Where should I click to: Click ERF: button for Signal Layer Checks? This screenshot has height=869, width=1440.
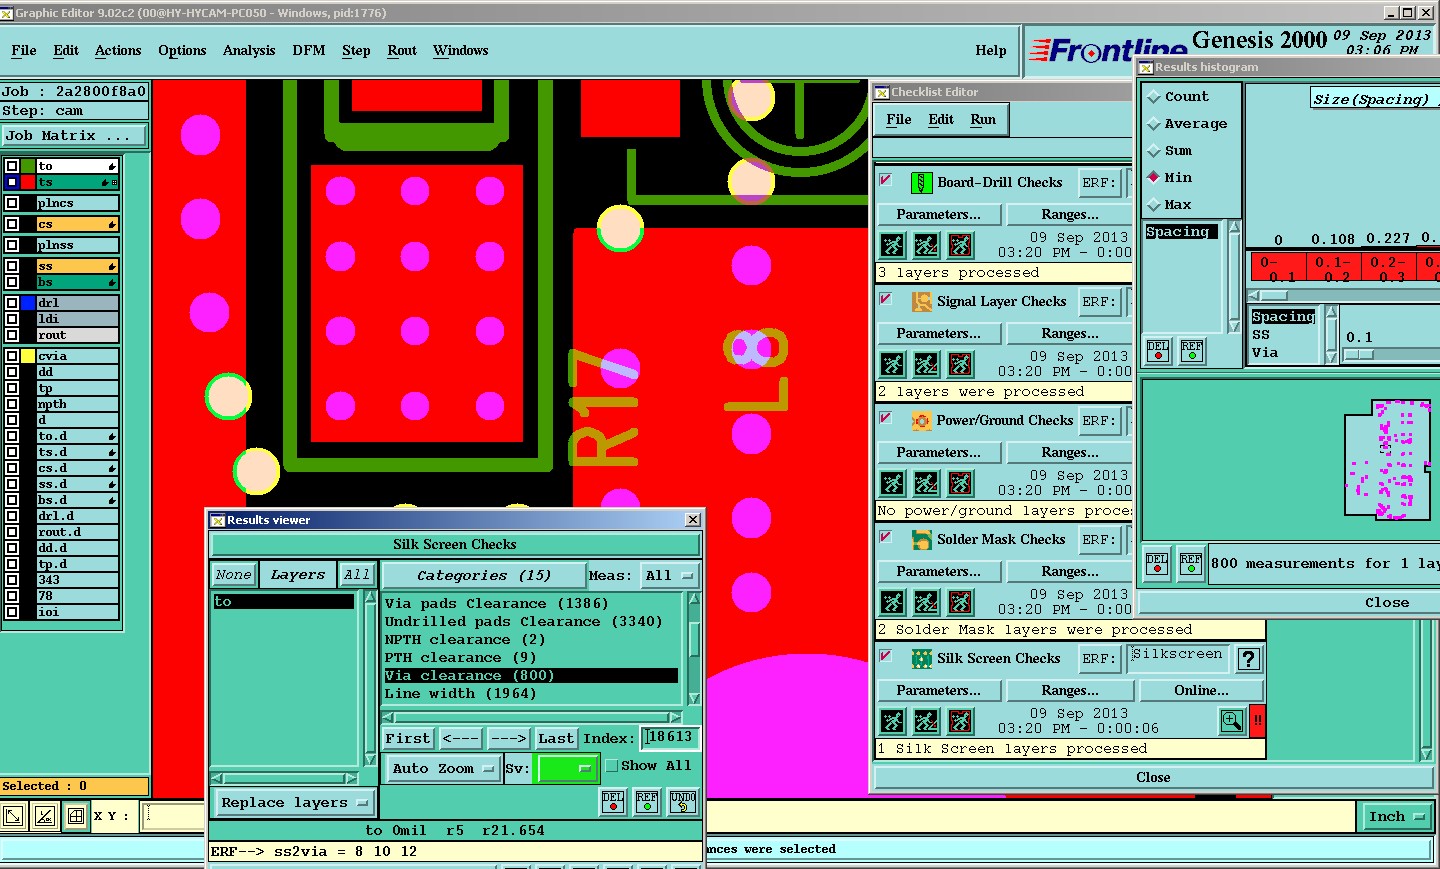pyautogui.click(x=1098, y=302)
